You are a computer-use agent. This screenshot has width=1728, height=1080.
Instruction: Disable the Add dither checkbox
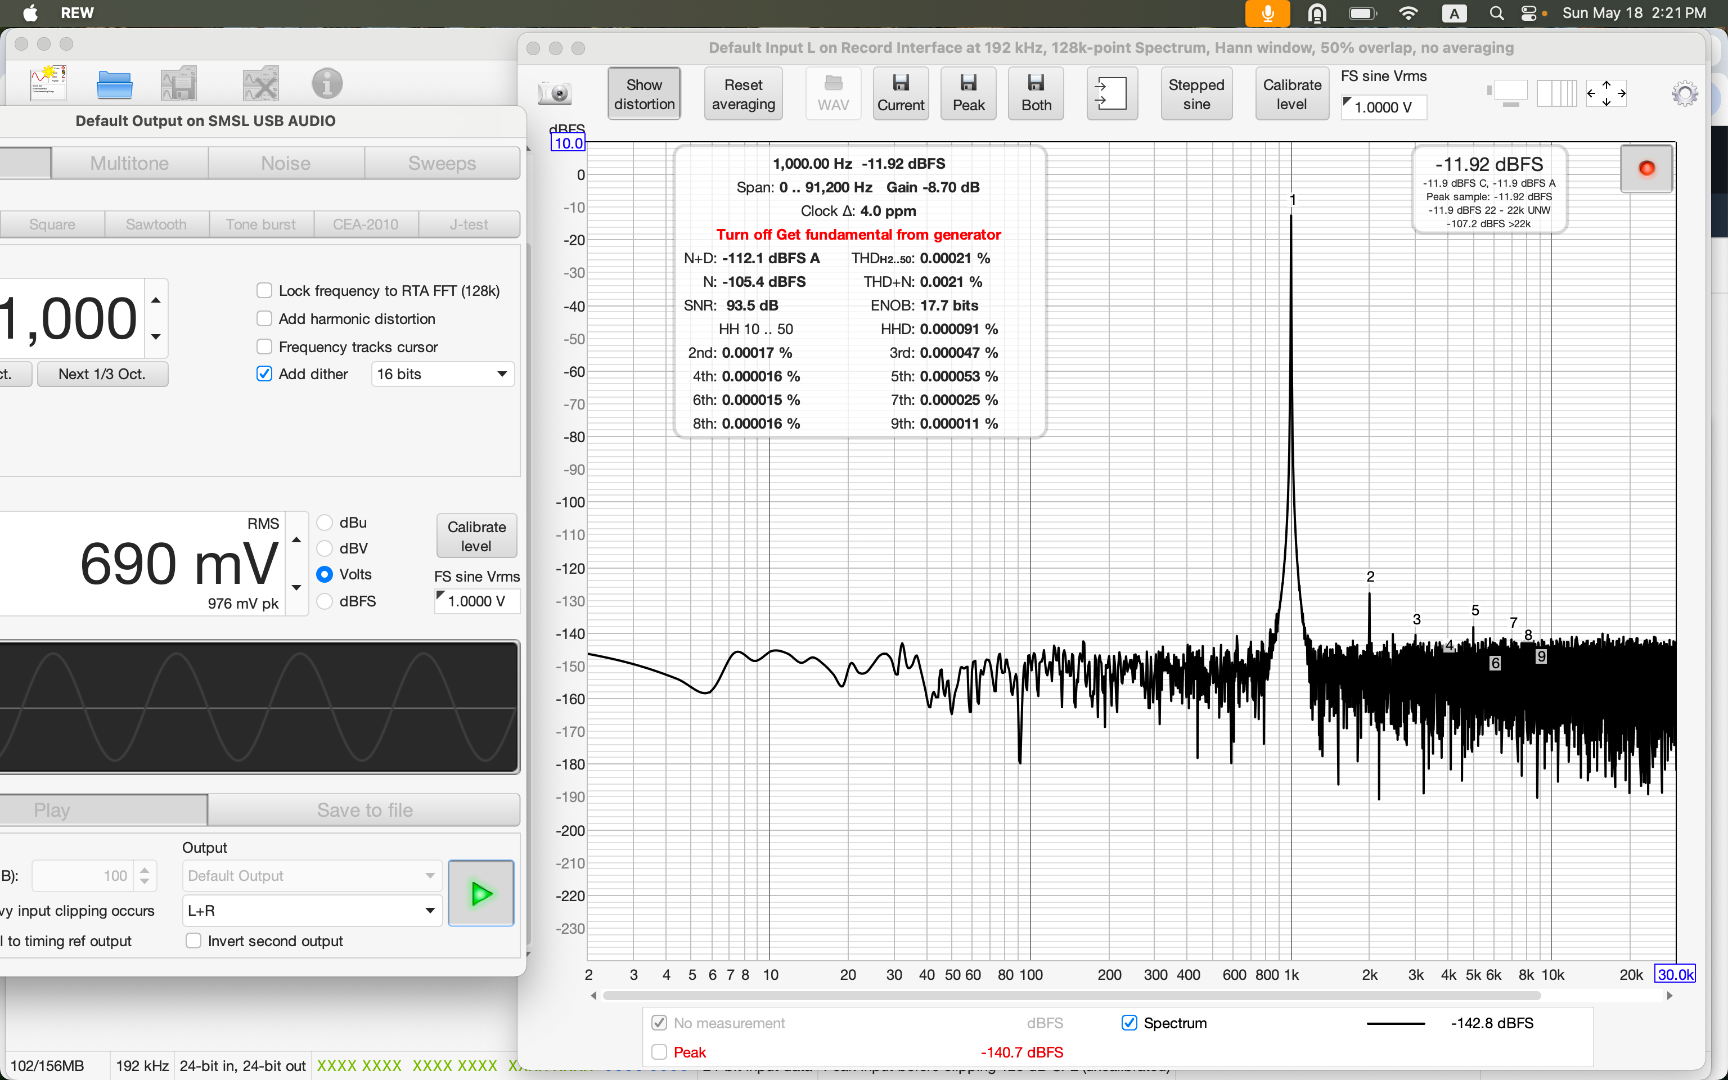[x=265, y=374]
